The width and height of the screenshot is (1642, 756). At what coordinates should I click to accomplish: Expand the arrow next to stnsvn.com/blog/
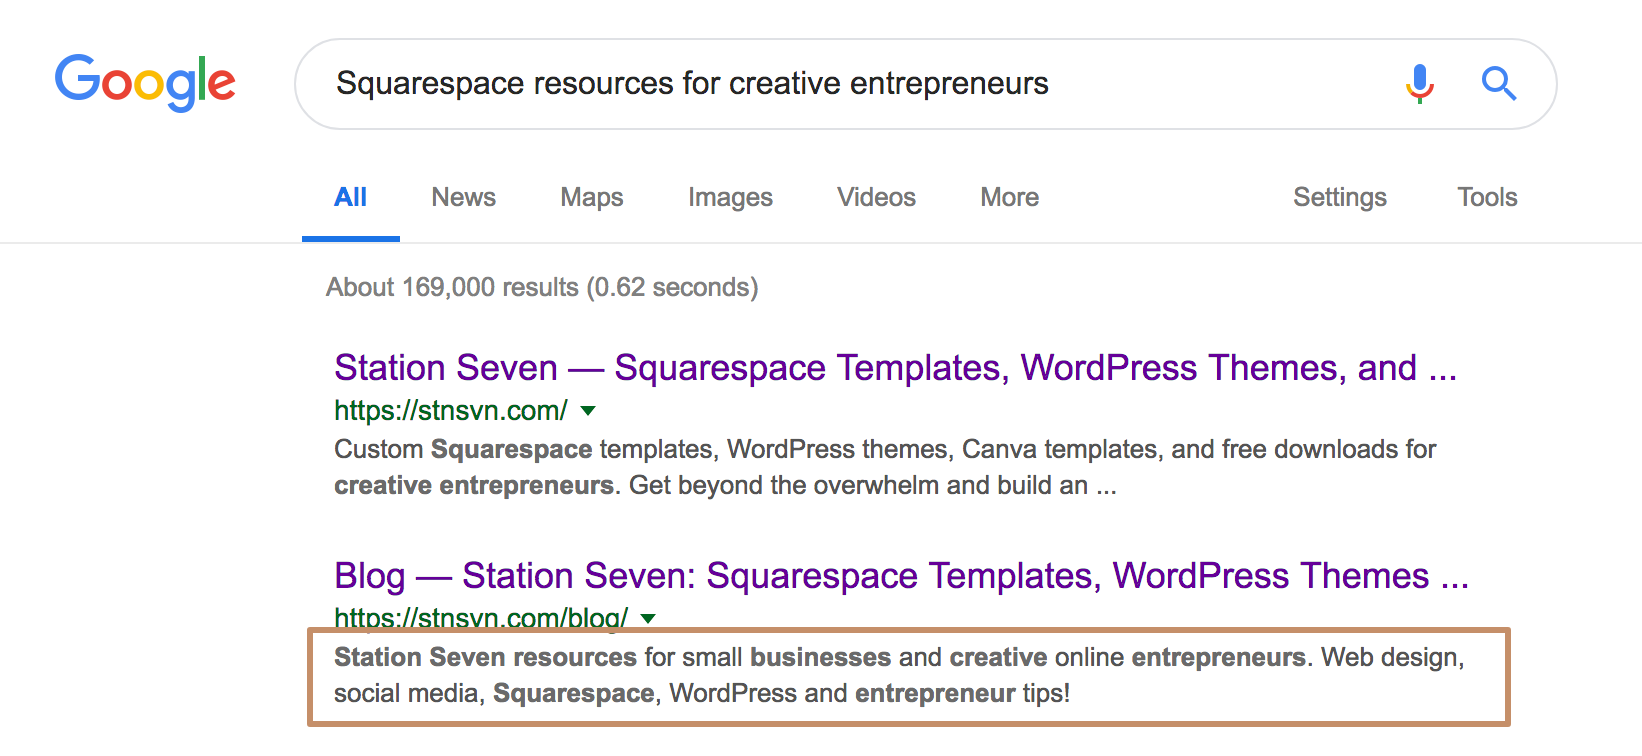click(x=648, y=618)
